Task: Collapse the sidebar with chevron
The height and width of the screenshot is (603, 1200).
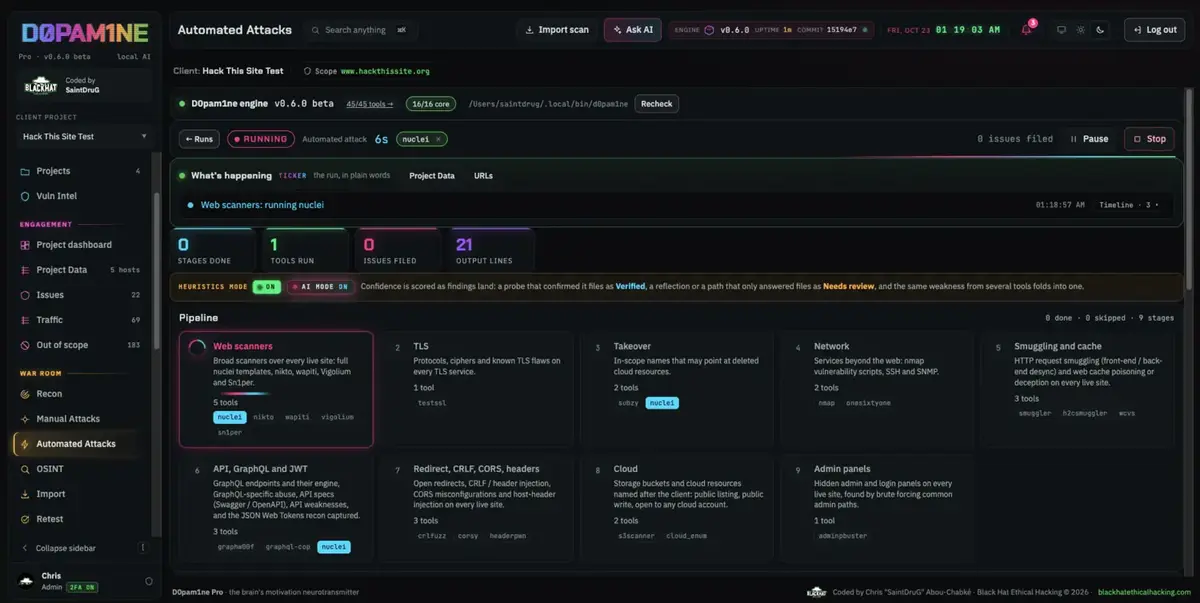Action: tap(25, 548)
